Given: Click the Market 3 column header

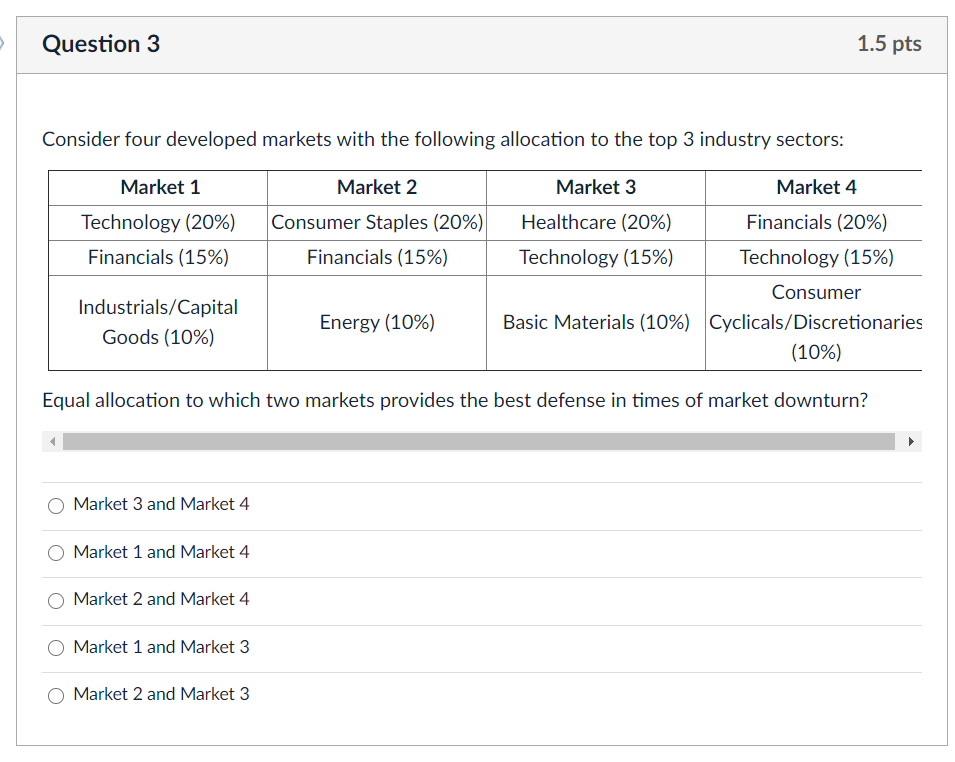Looking at the screenshot, I should [596, 188].
